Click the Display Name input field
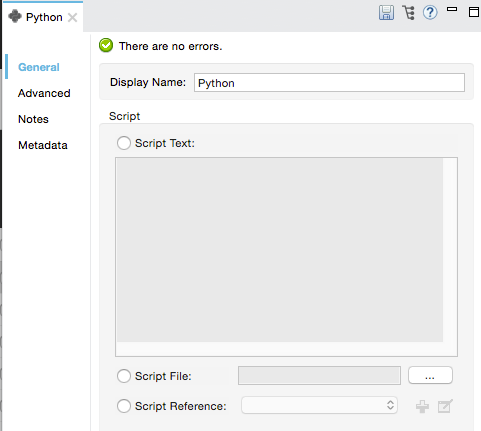Viewport: 481px width, 431px height. (x=329, y=83)
